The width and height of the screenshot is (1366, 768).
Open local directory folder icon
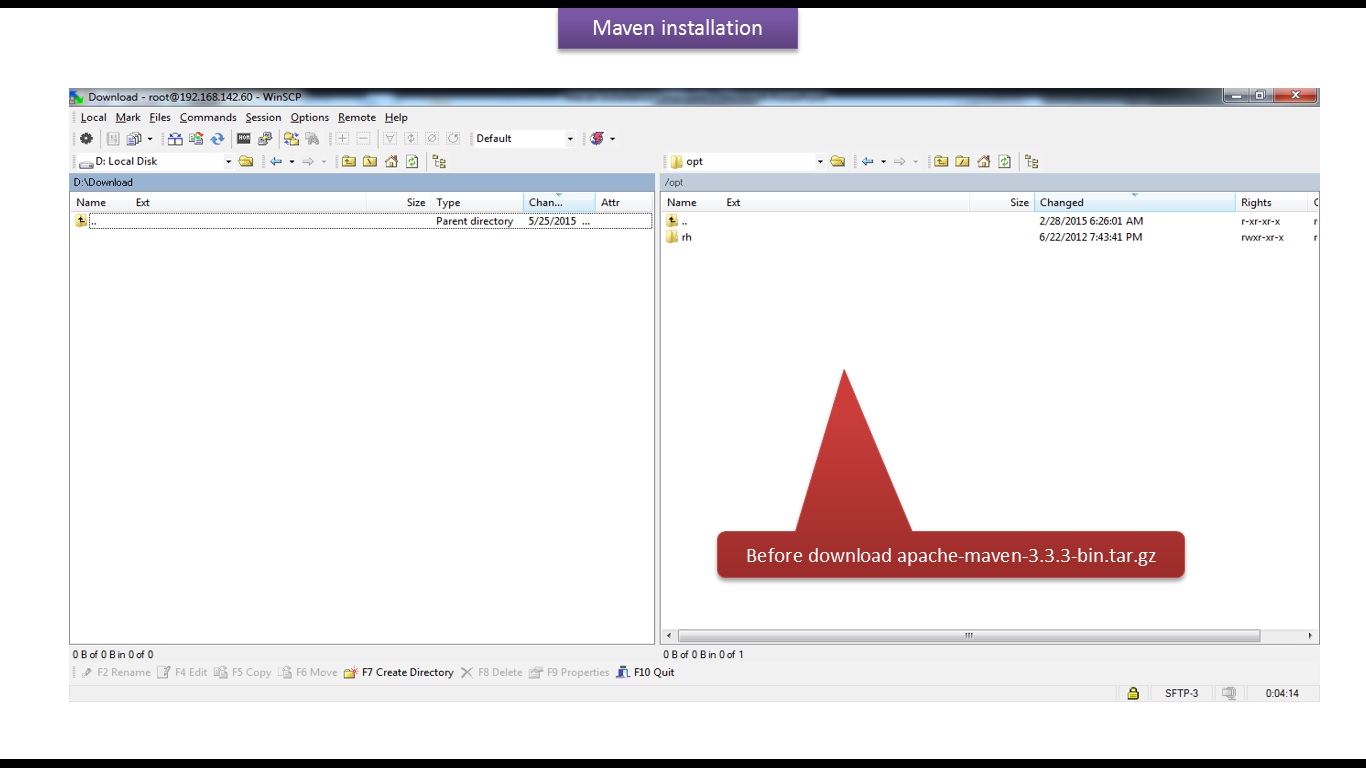(246, 162)
